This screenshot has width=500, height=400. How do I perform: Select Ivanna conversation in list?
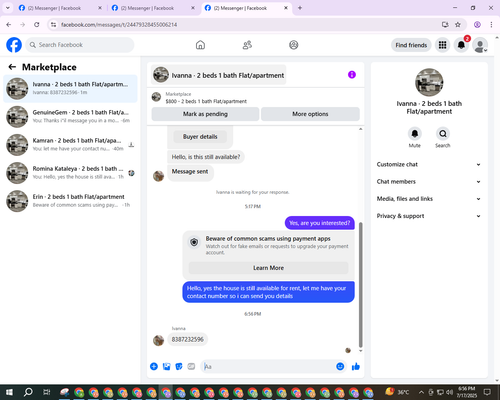point(70,89)
